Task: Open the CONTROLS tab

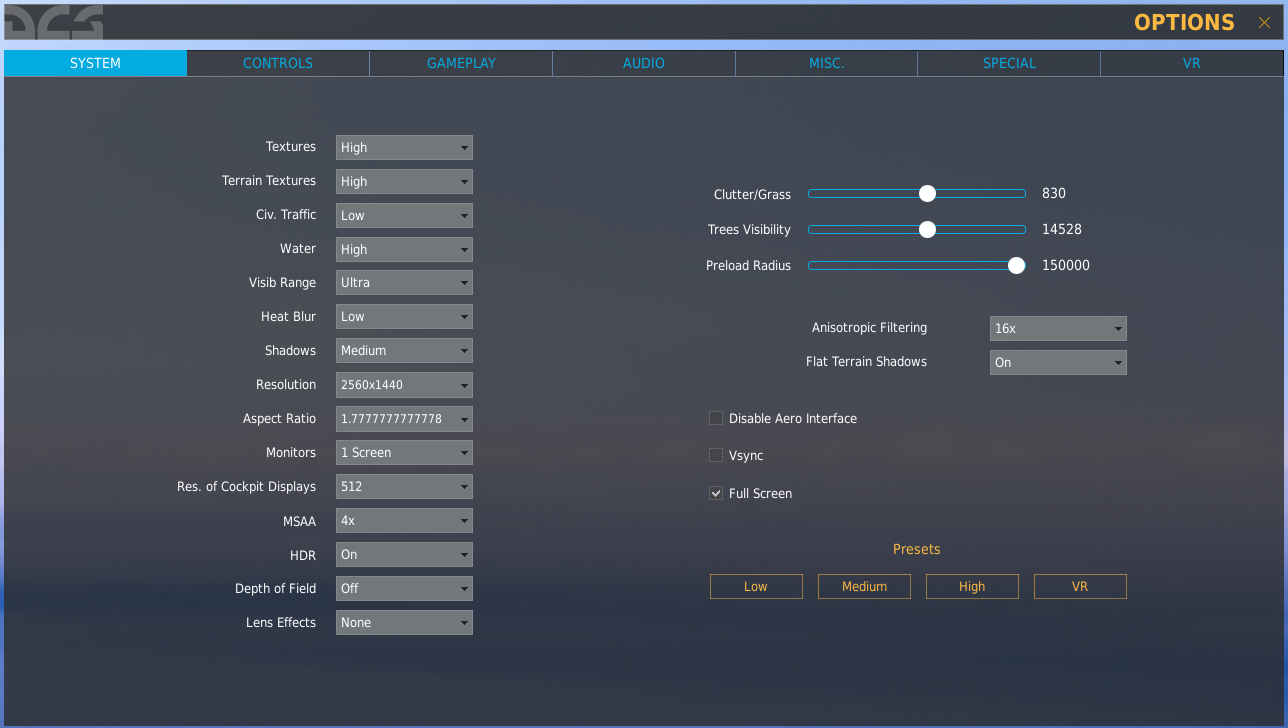Action: (278, 63)
